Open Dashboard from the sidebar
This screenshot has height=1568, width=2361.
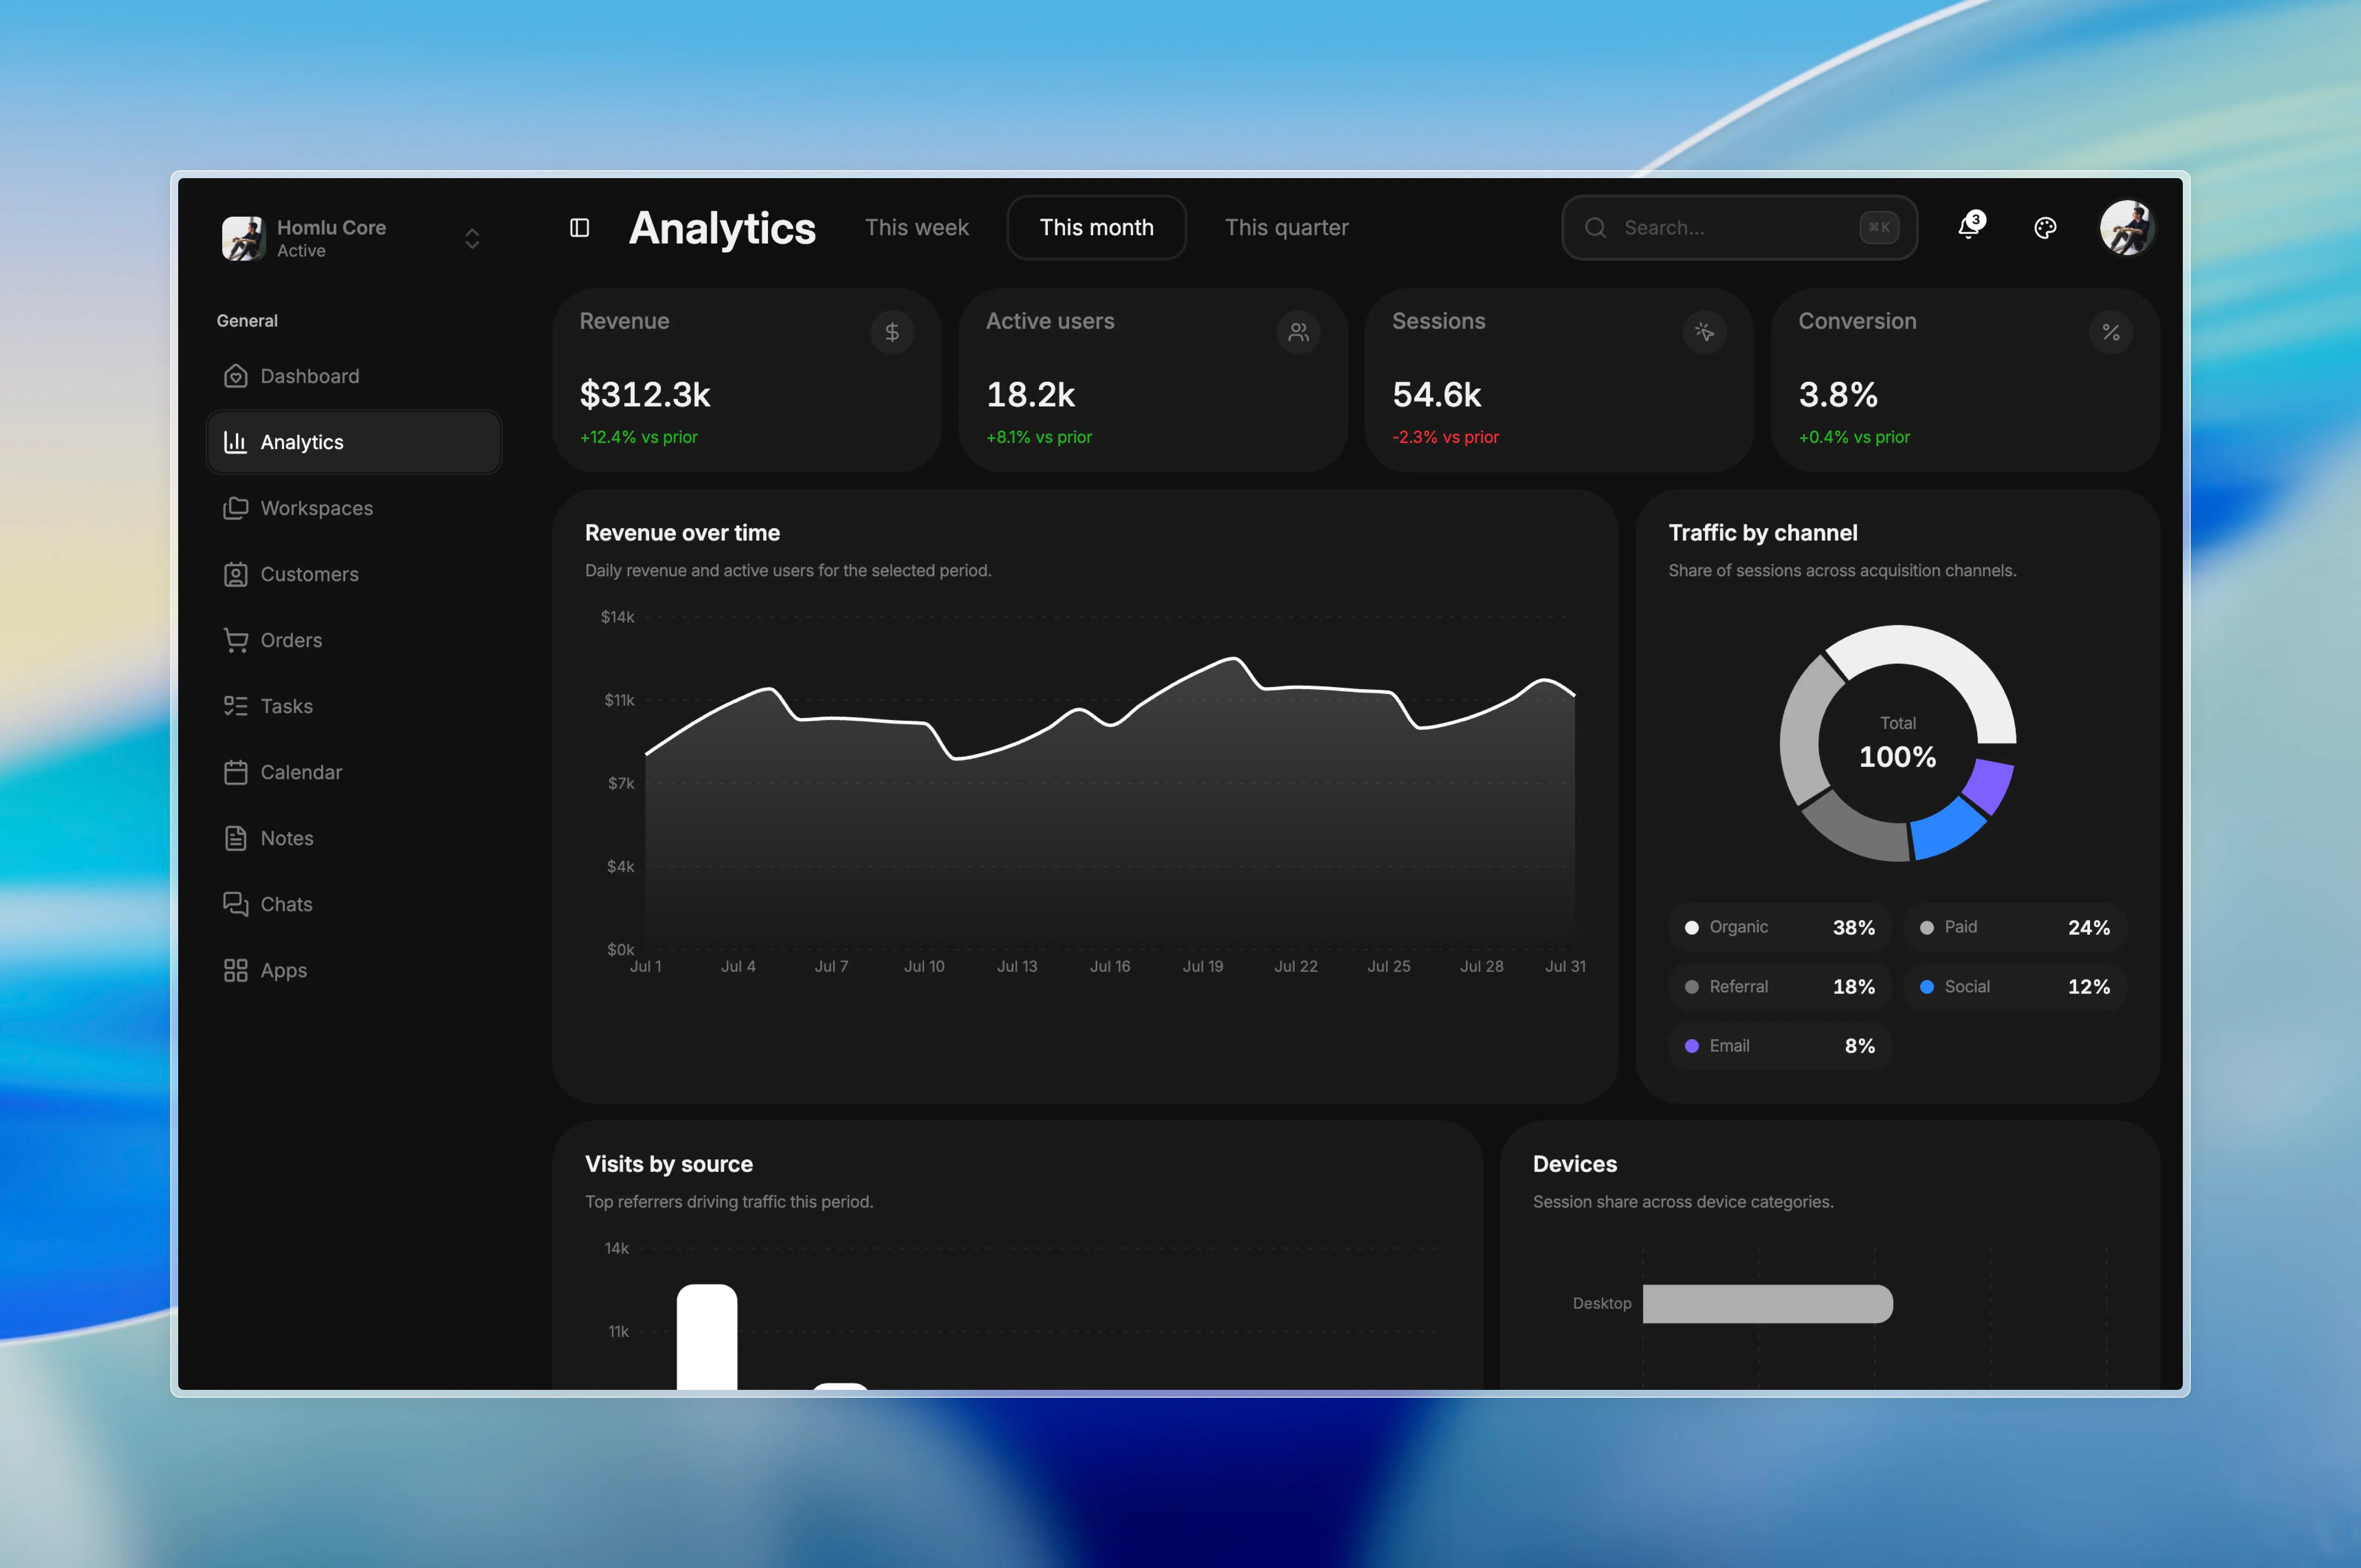point(354,376)
